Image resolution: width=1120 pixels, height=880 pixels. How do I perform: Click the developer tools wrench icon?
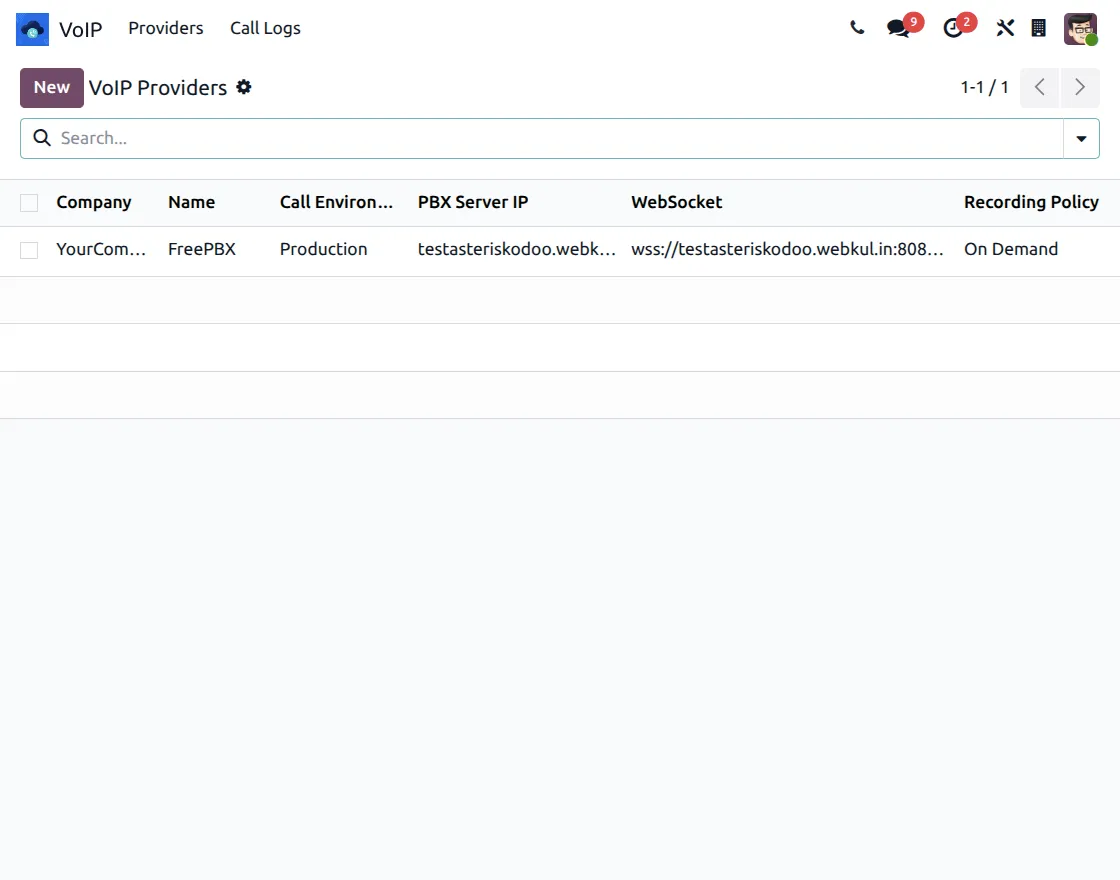[1005, 28]
